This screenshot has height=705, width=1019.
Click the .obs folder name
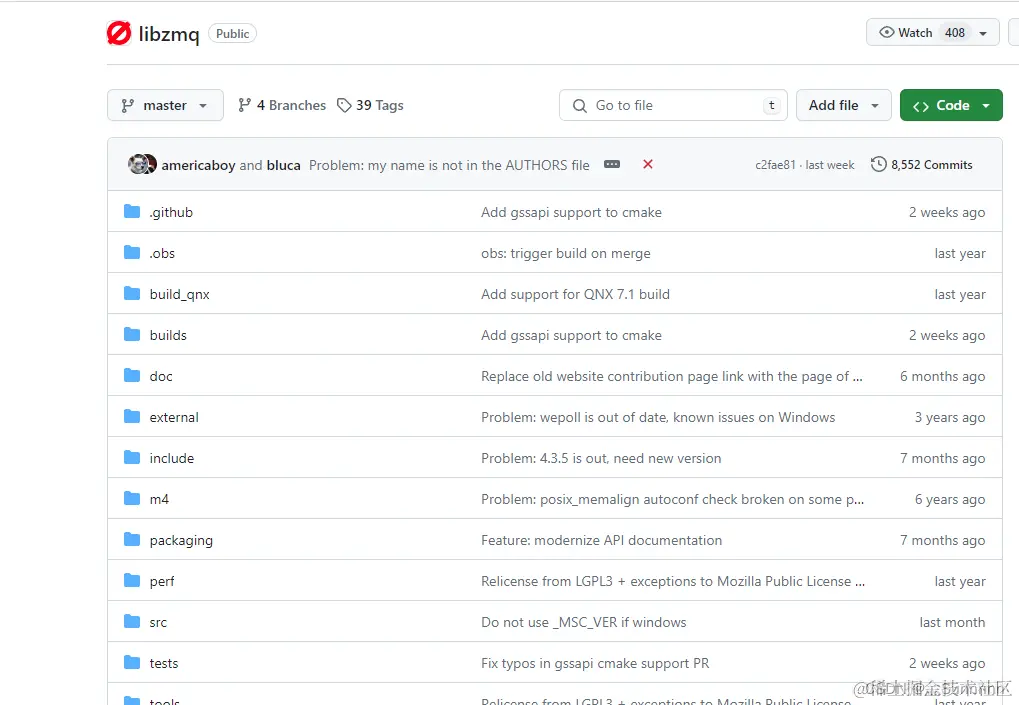pos(162,253)
